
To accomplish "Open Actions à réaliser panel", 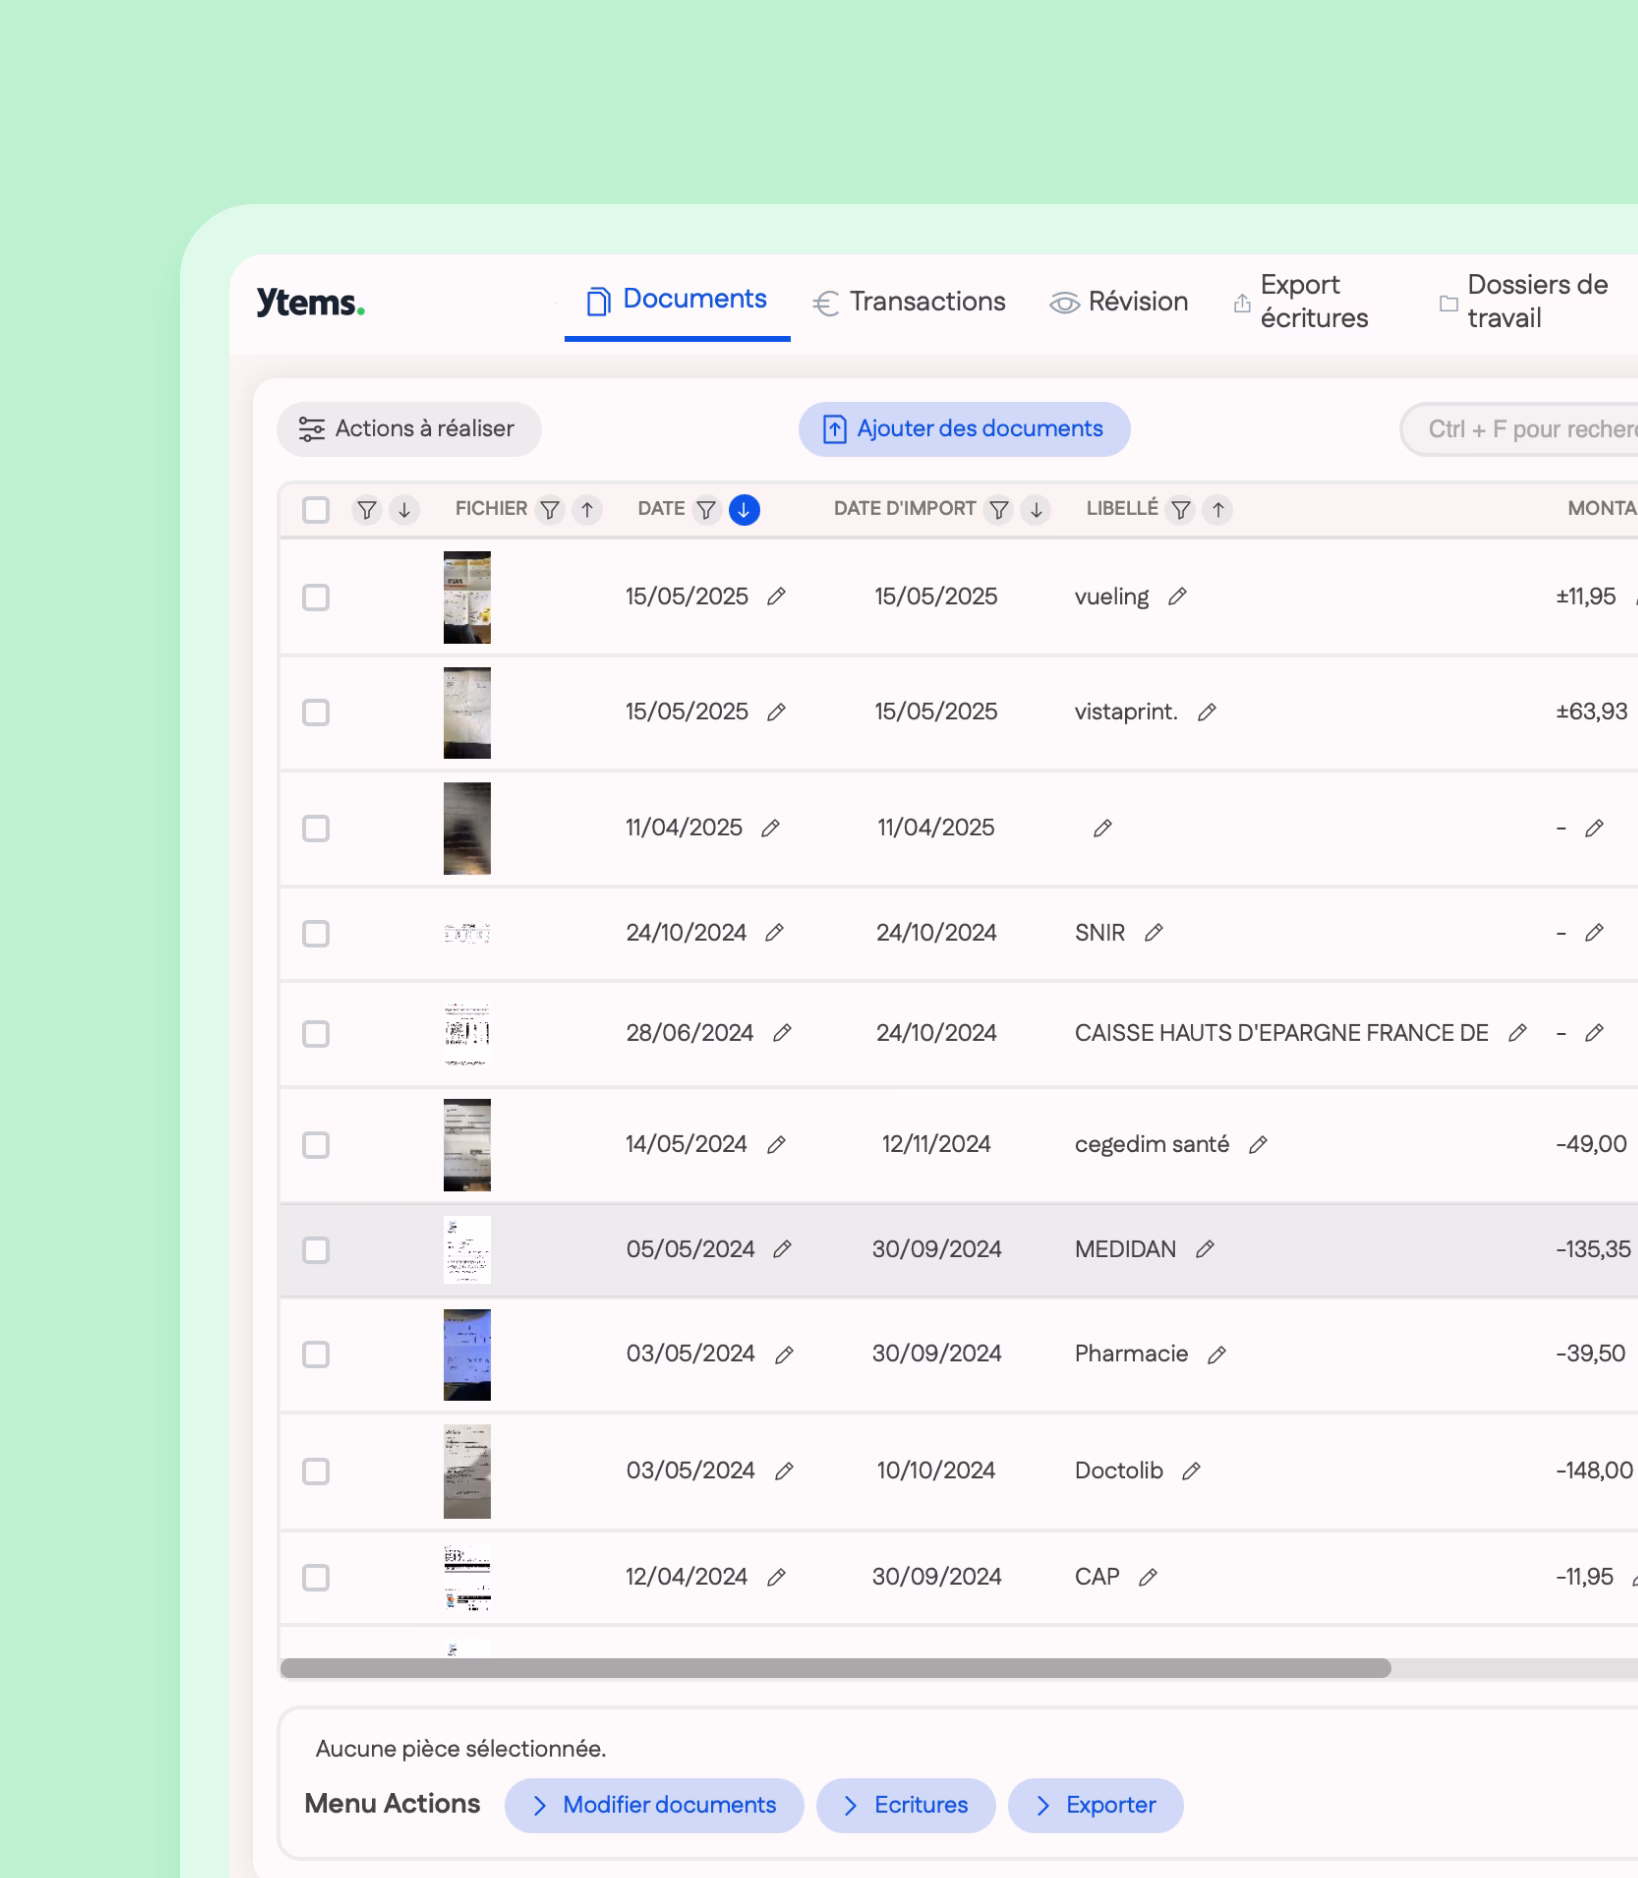I will click(x=409, y=429).
